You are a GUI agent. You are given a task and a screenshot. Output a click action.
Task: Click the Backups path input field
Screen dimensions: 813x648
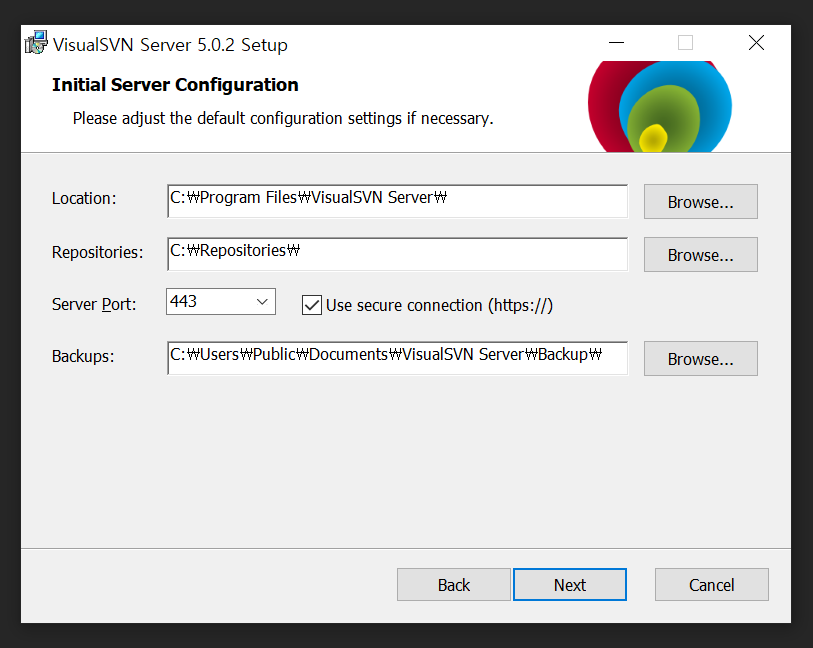(x=398, y=358)
